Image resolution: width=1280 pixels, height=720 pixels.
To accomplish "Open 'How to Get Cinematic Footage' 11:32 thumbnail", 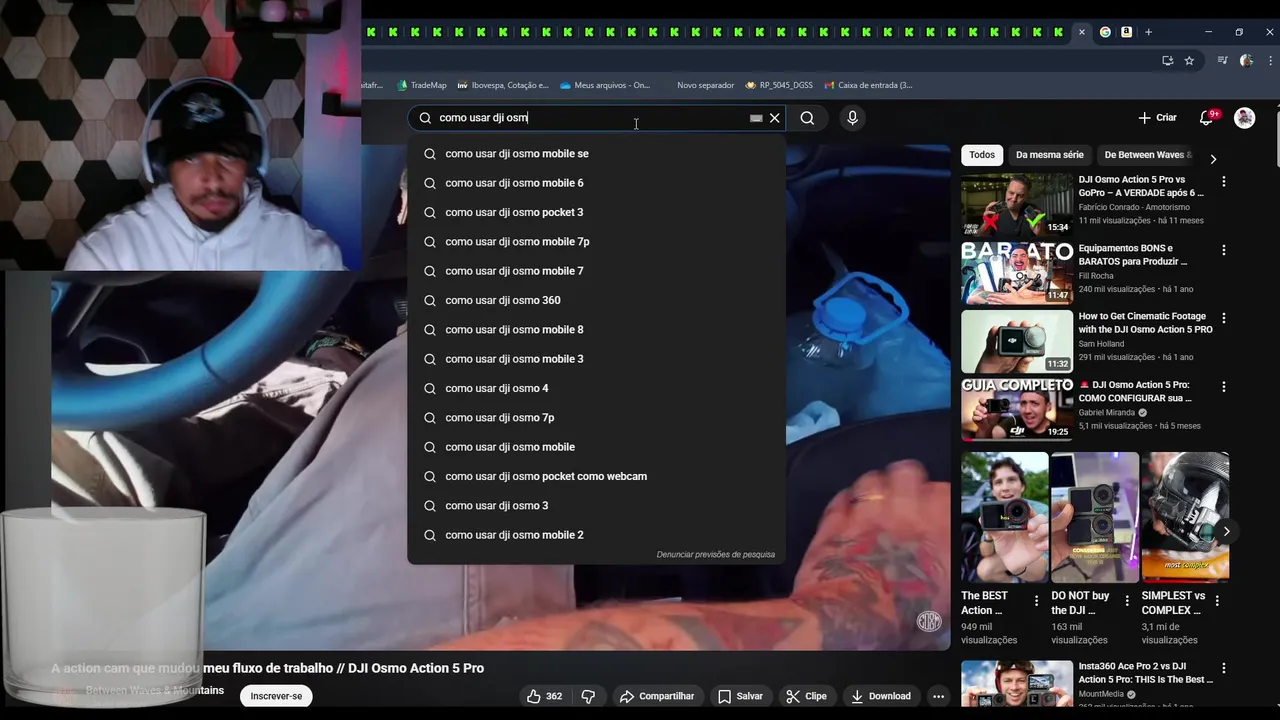I will [1017, 340].
